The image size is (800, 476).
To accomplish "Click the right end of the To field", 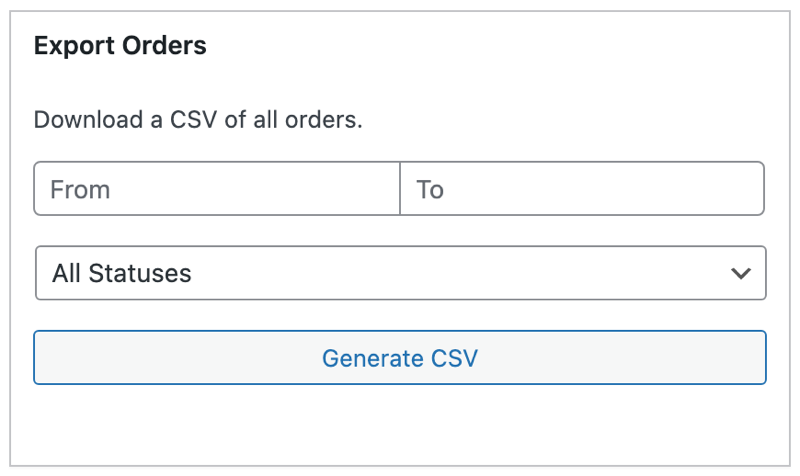I will tap(740, 189).
